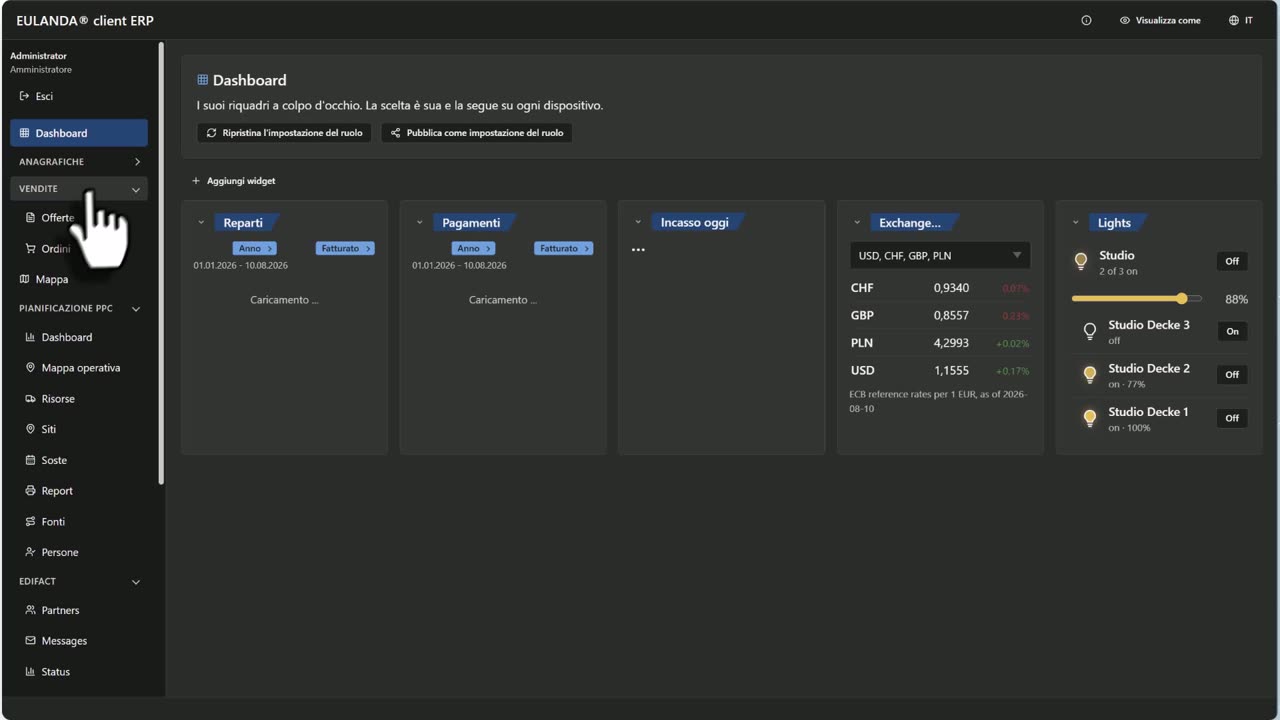The height and width of the screenshot is (720, 1280).
Task: Click the globe language icon
Action: (1234, 20)
